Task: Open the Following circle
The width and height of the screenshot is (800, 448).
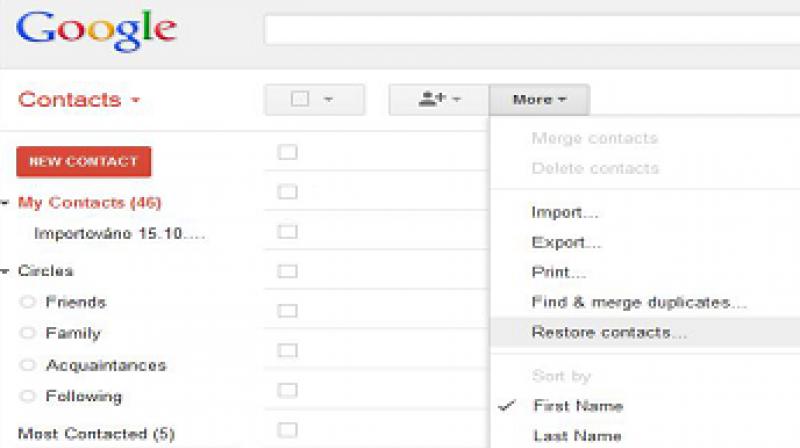Action: (x=84, y=396)
